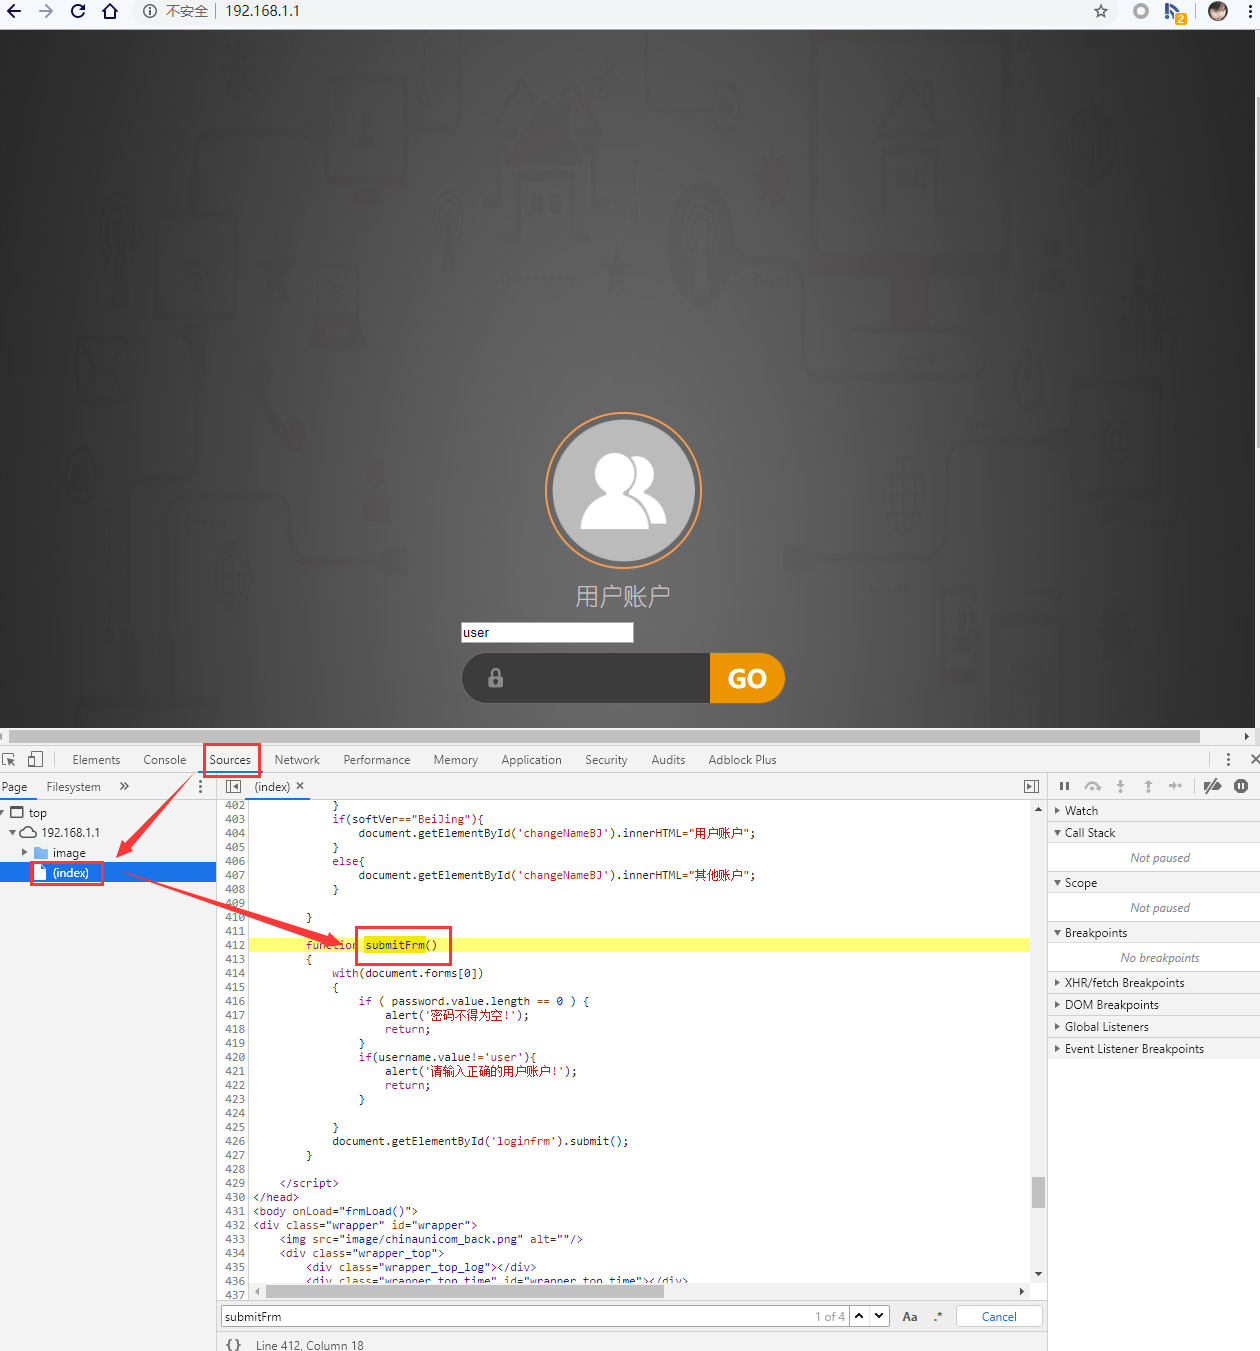Click the pretty print braces icon
Viewport: 1260px width, 1351px height.
(x=233, y=1344)
